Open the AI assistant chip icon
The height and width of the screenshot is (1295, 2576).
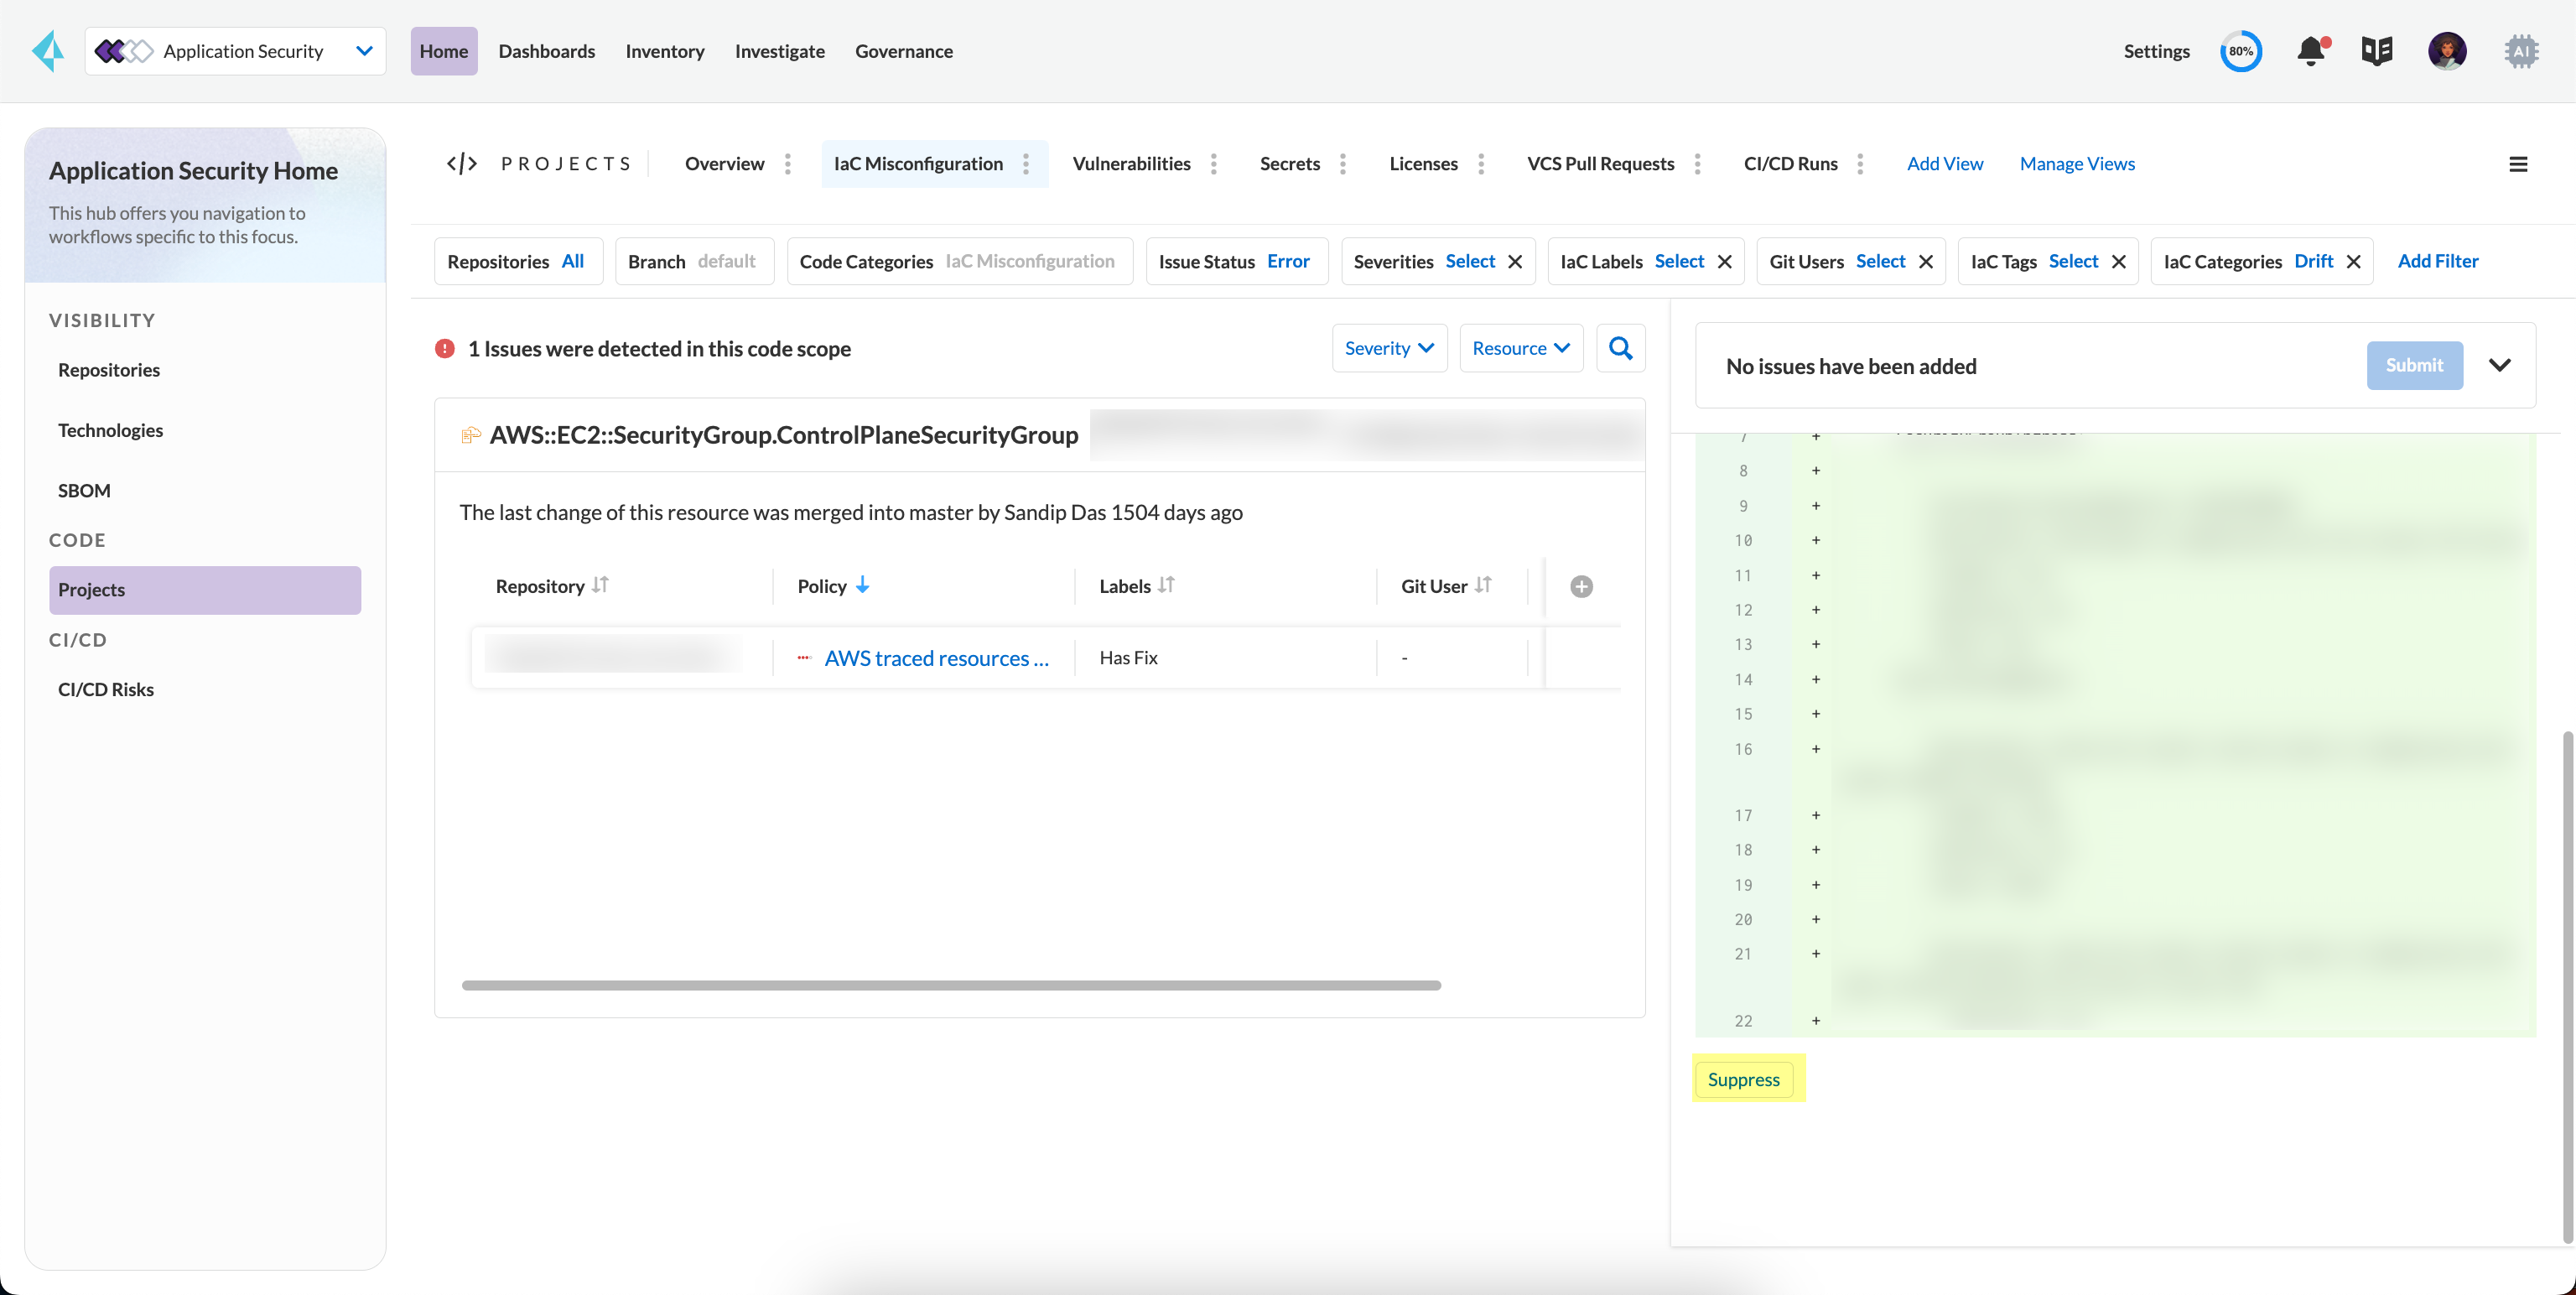pyautogui.click(x=2521, y=51)
